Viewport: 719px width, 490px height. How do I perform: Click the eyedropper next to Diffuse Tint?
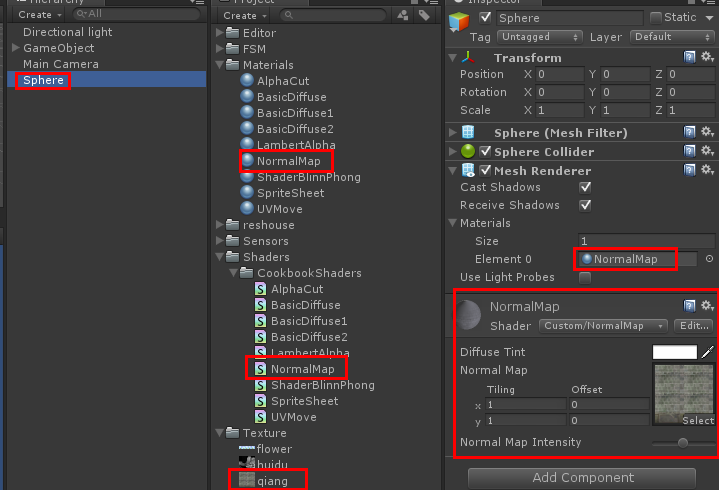tap(707, 352)
